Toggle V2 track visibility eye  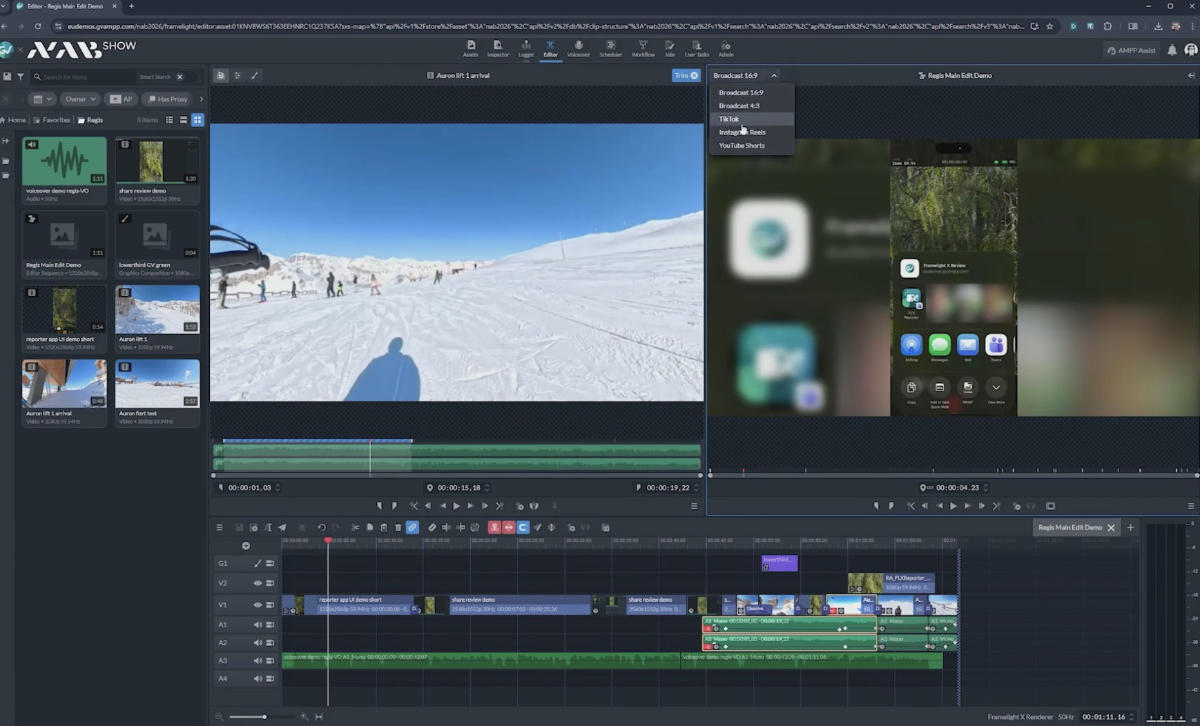pyautogui.click(x=257, y=583)
